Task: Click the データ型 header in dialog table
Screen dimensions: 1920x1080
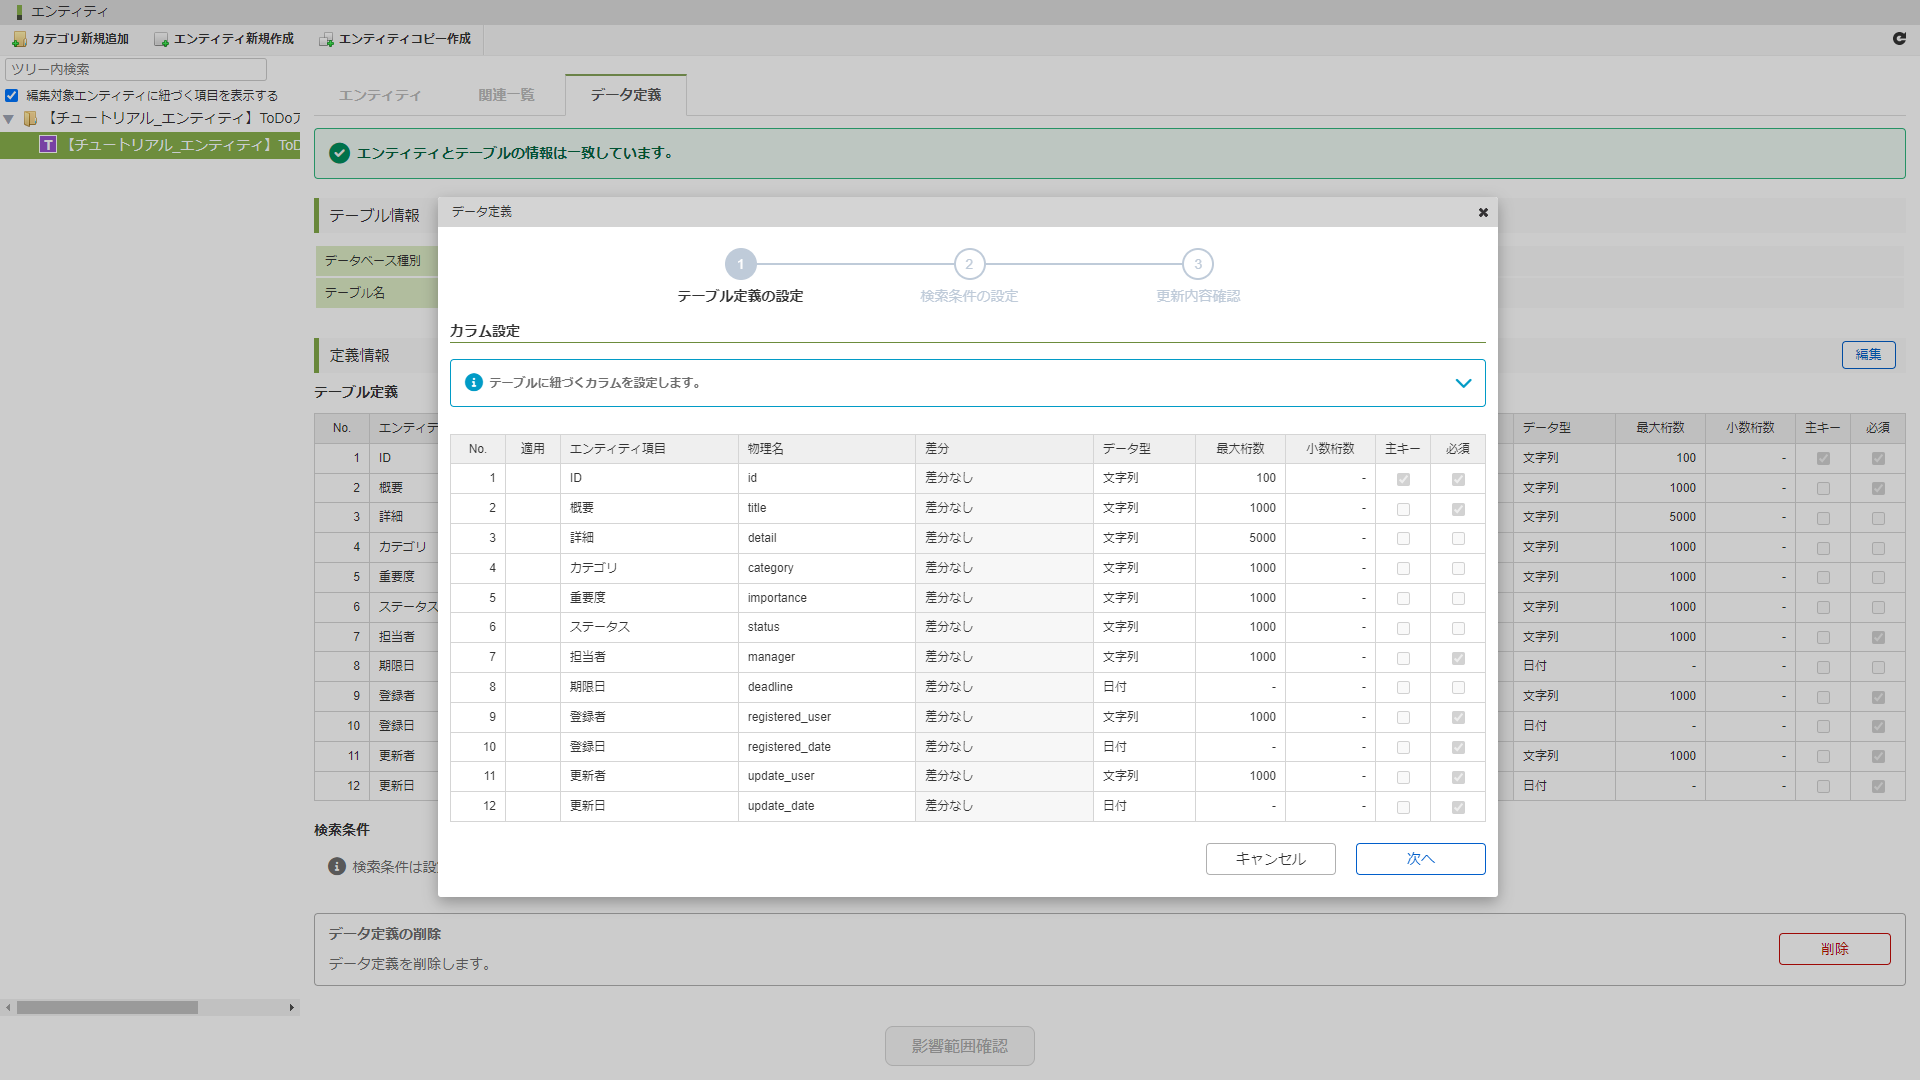Action: 1144,449
